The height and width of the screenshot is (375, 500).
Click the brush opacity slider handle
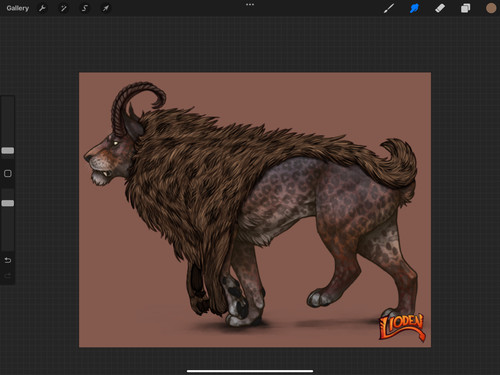click(8, 203)
